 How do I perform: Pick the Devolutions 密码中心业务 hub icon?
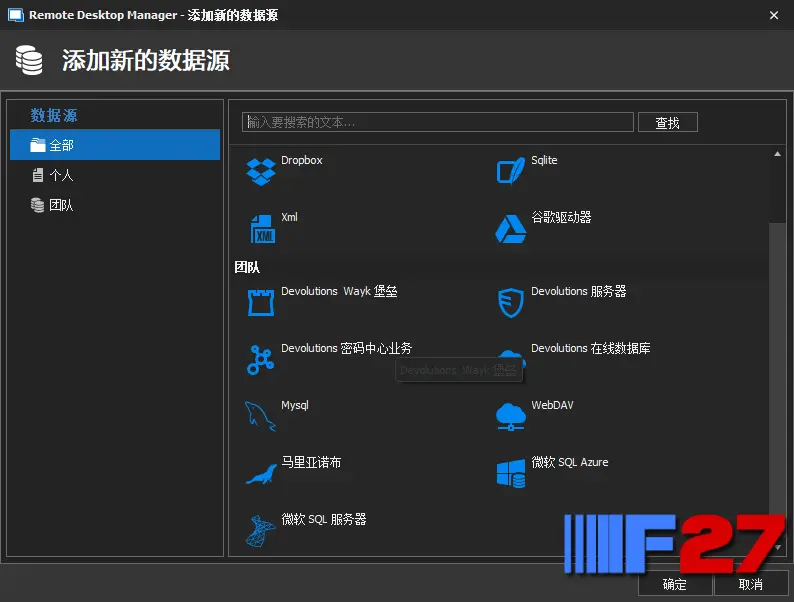(x=261, y=360)
